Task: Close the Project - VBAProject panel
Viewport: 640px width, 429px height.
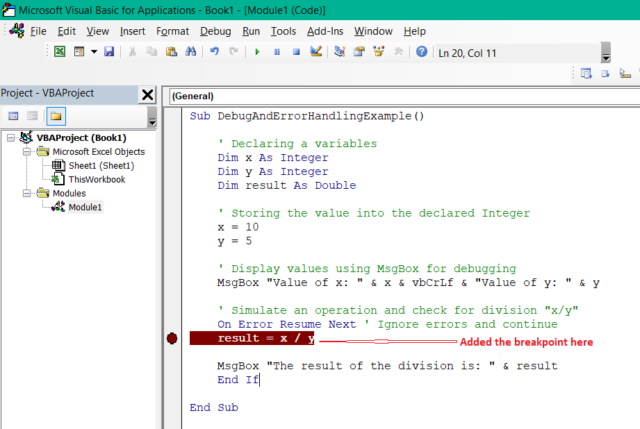Action: (x=146, y=94)
